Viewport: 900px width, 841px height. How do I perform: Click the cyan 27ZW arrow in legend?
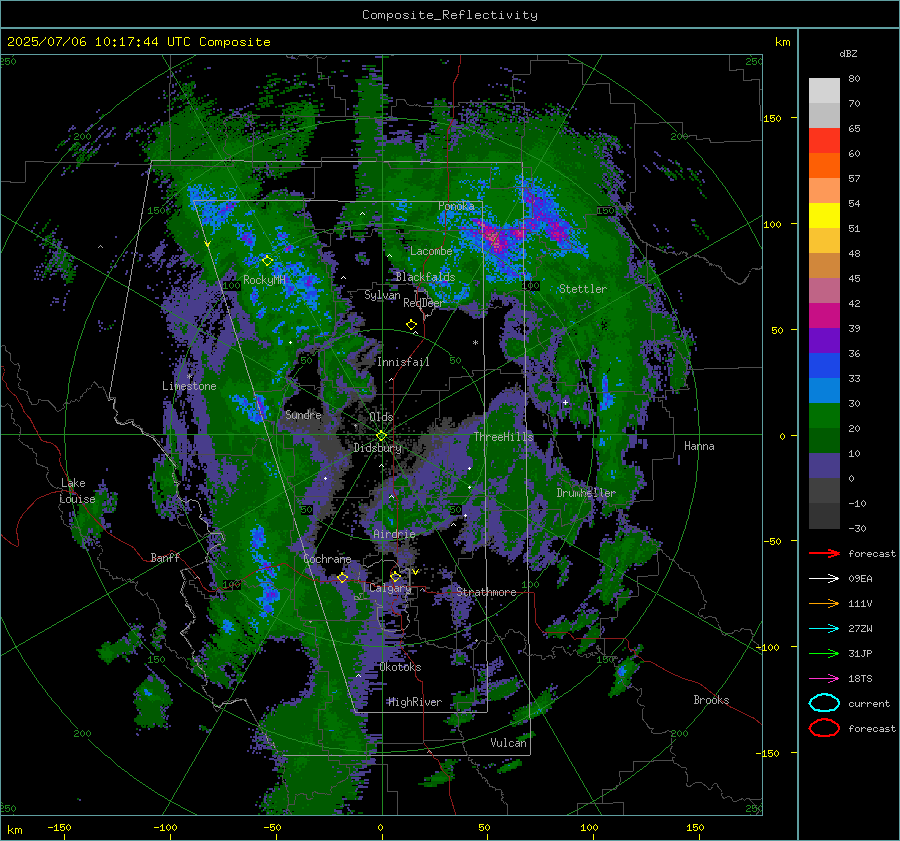click(824, 629)
